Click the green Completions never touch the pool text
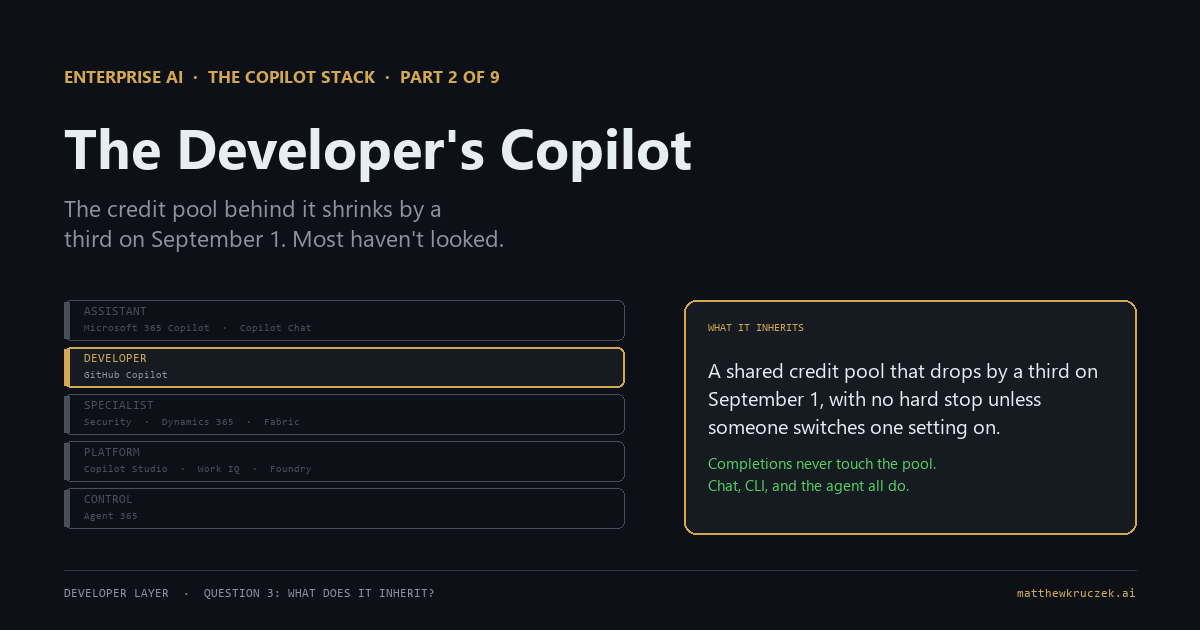The width and height of the screenshot is (1200, 630). click(822, 464)
